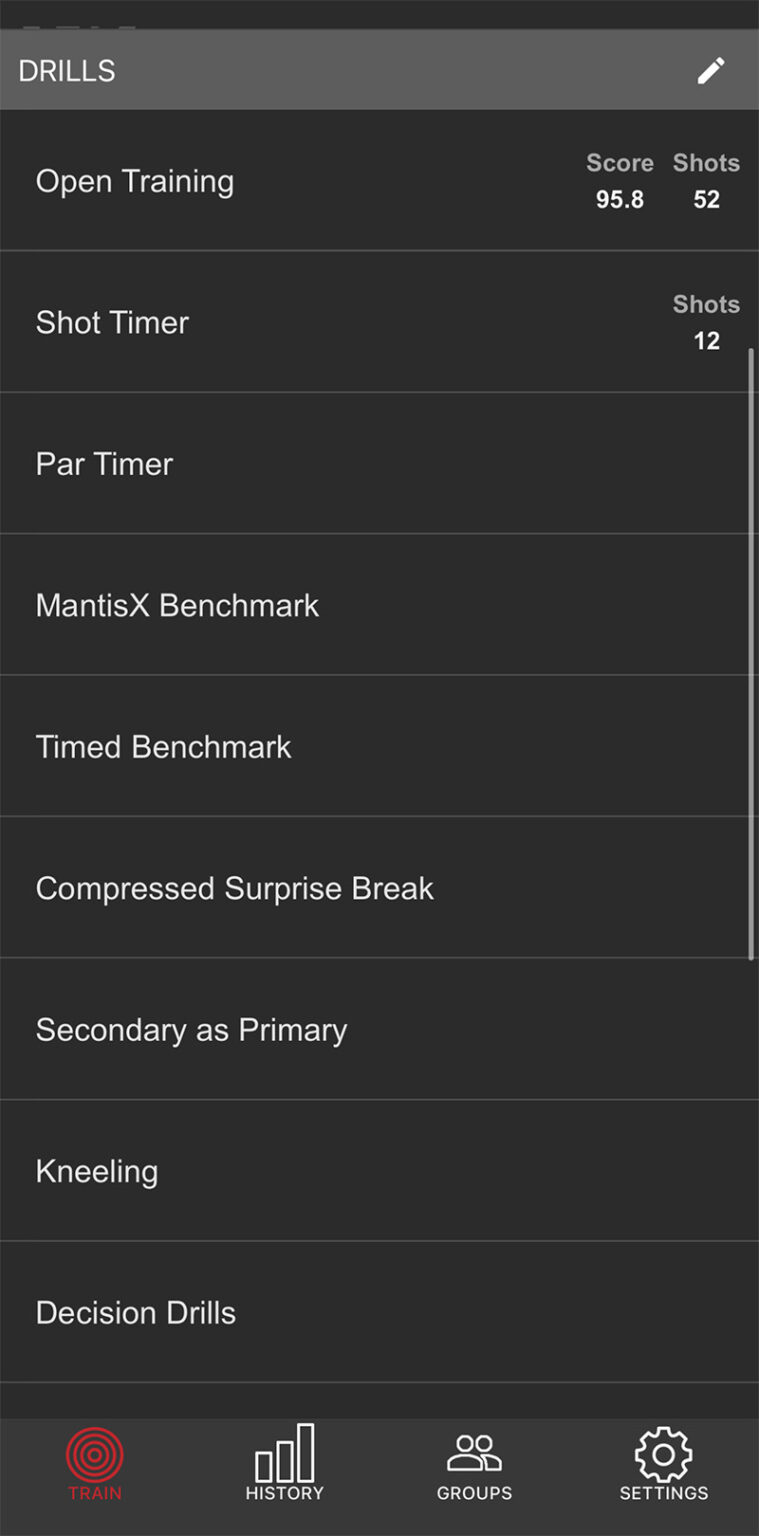Tap the red Train target icon

(x=95, y=1455)
